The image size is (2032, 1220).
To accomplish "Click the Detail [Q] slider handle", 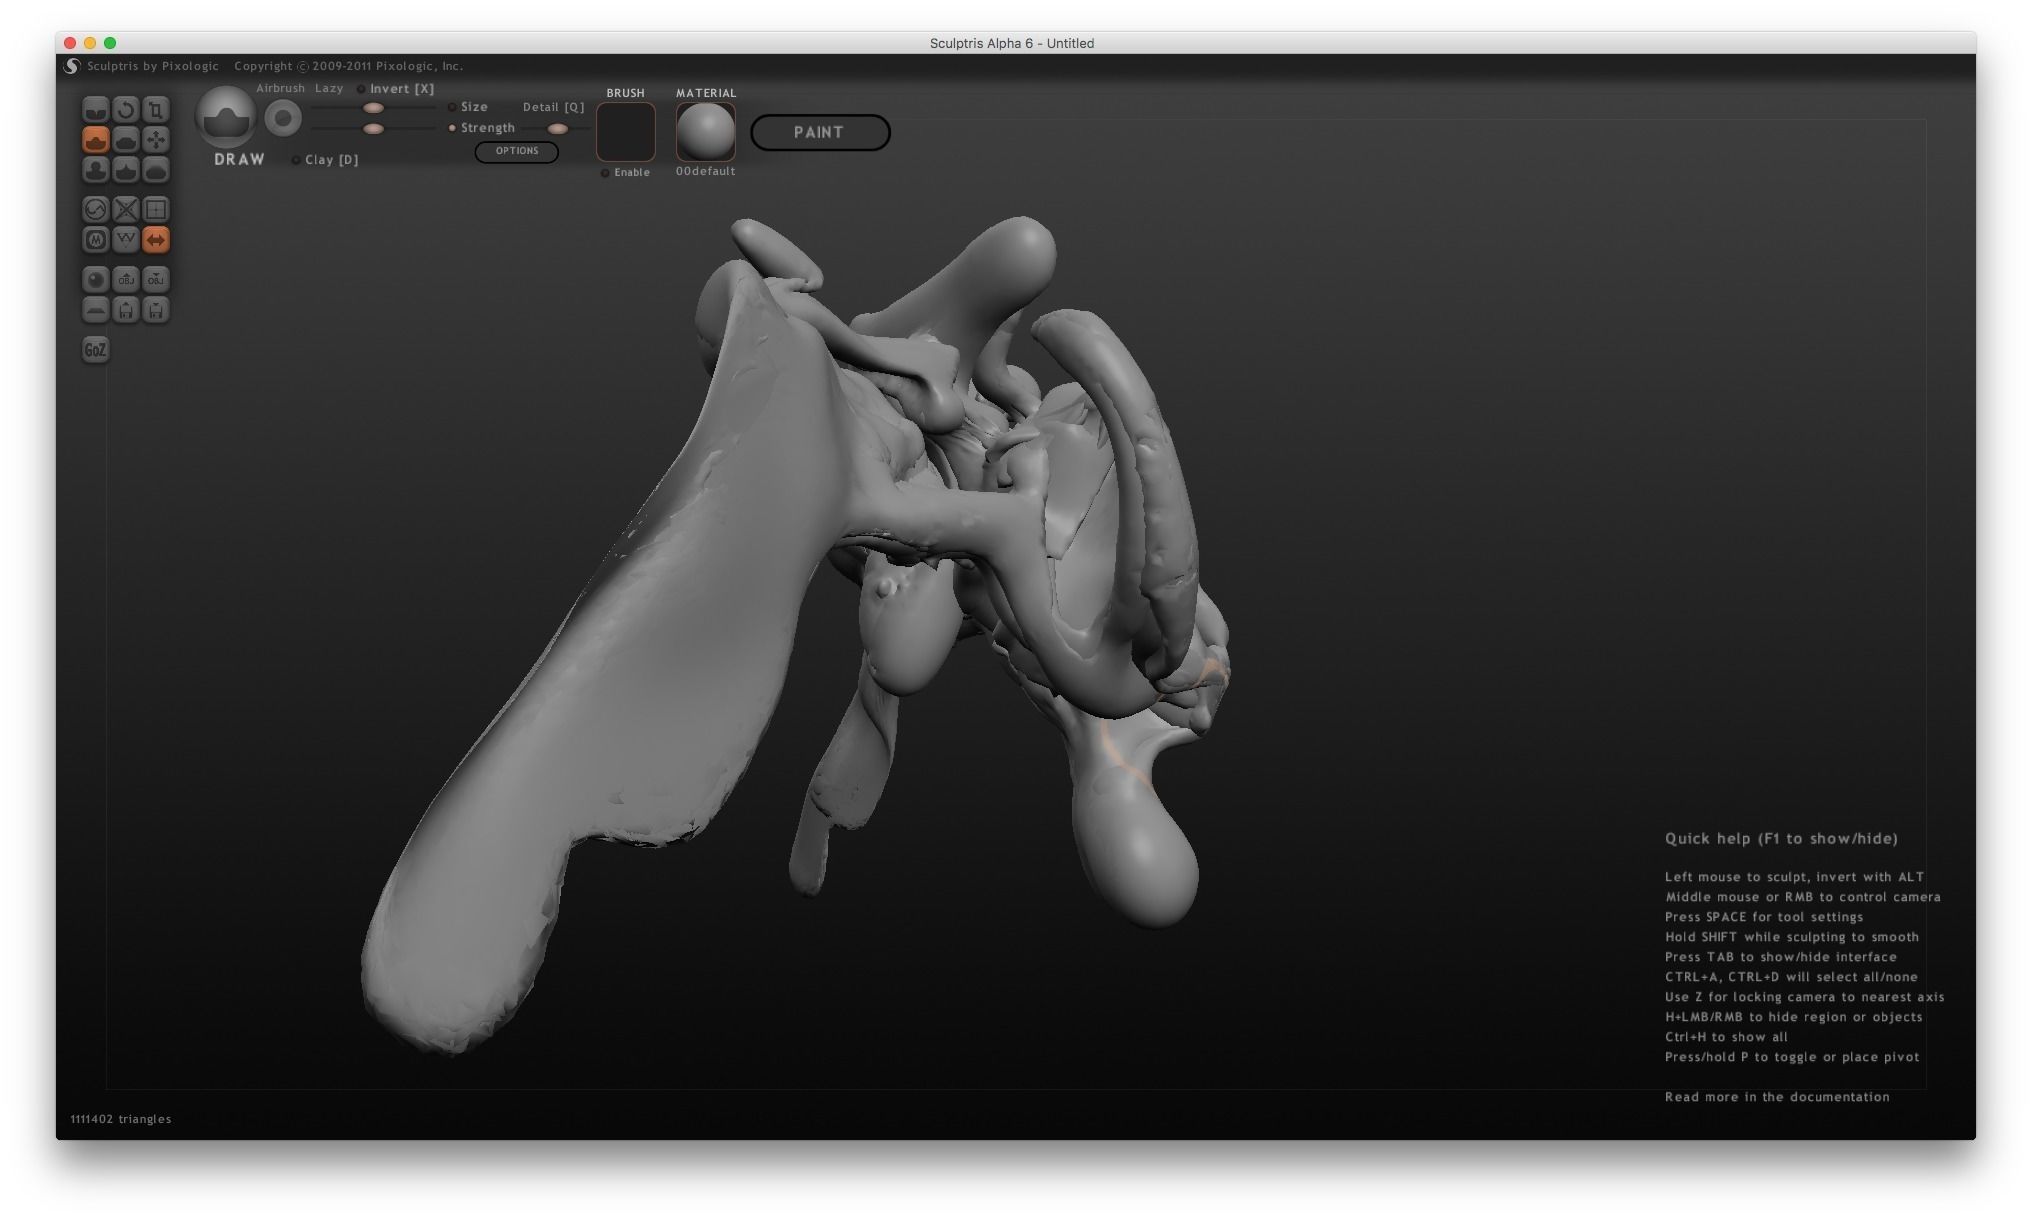I will click(558, 129).
